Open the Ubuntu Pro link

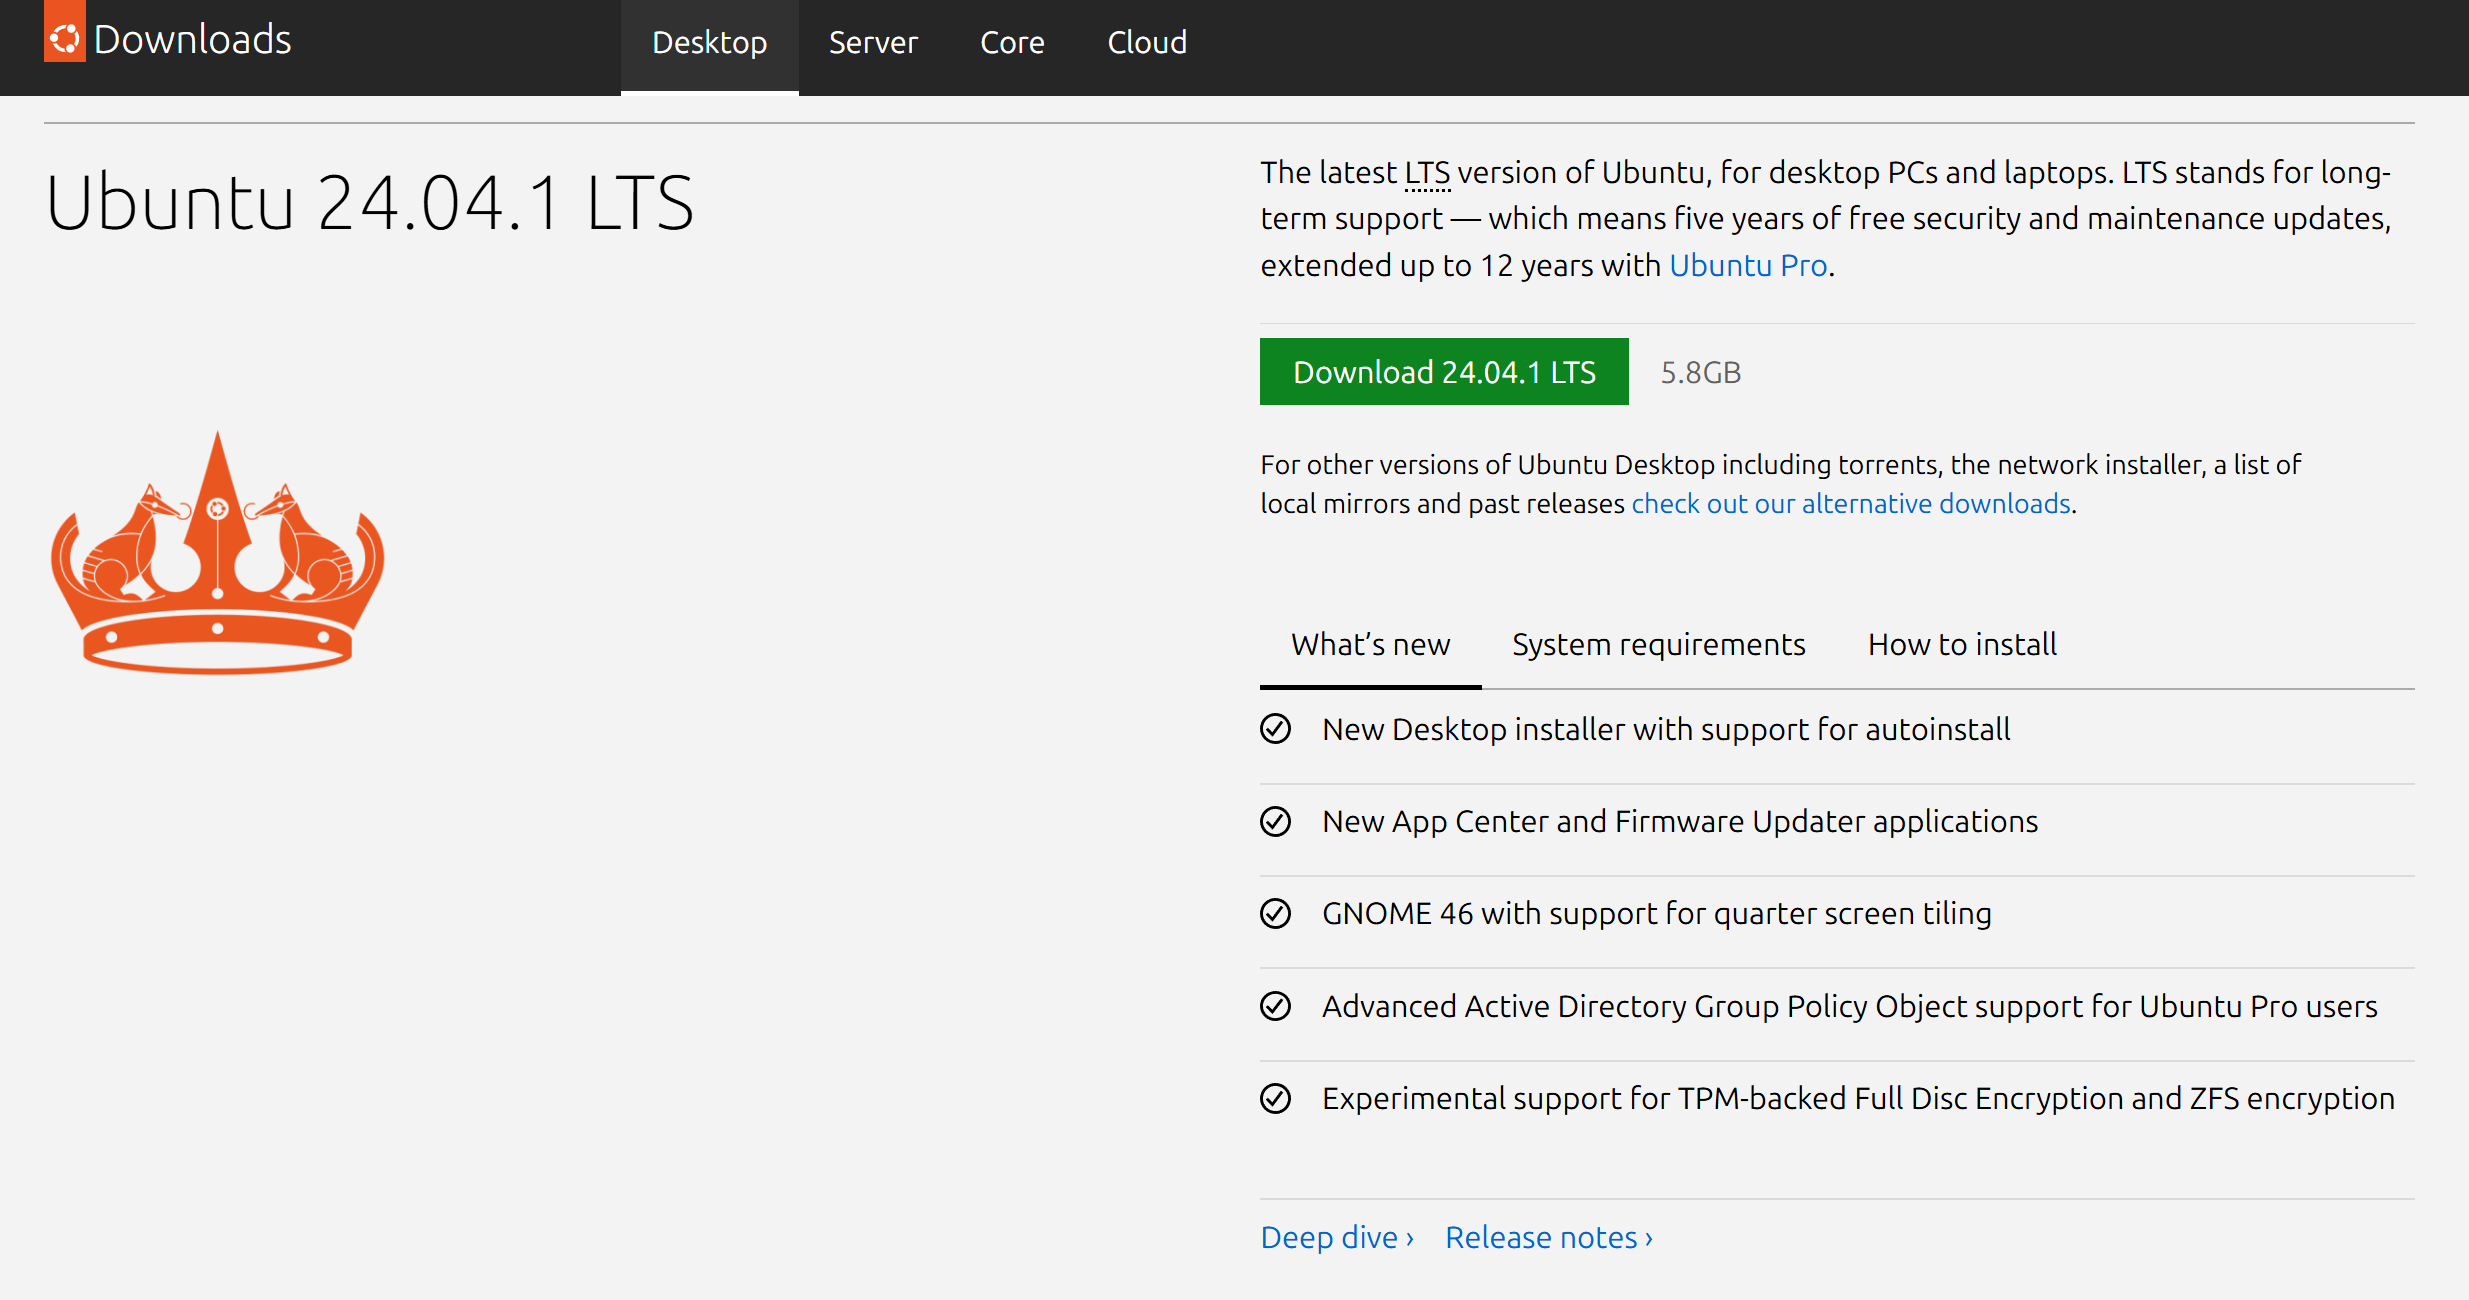point(1748,265)
